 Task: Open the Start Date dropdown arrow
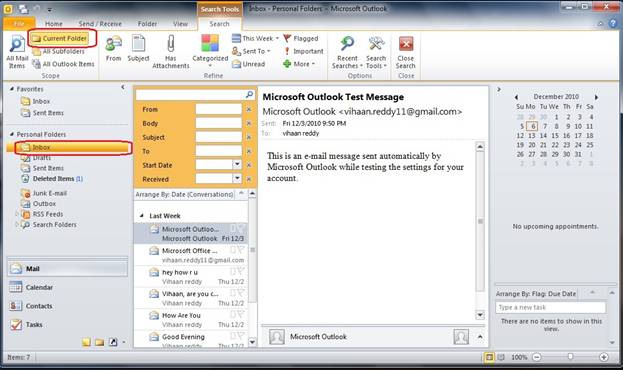click(237, 165)
